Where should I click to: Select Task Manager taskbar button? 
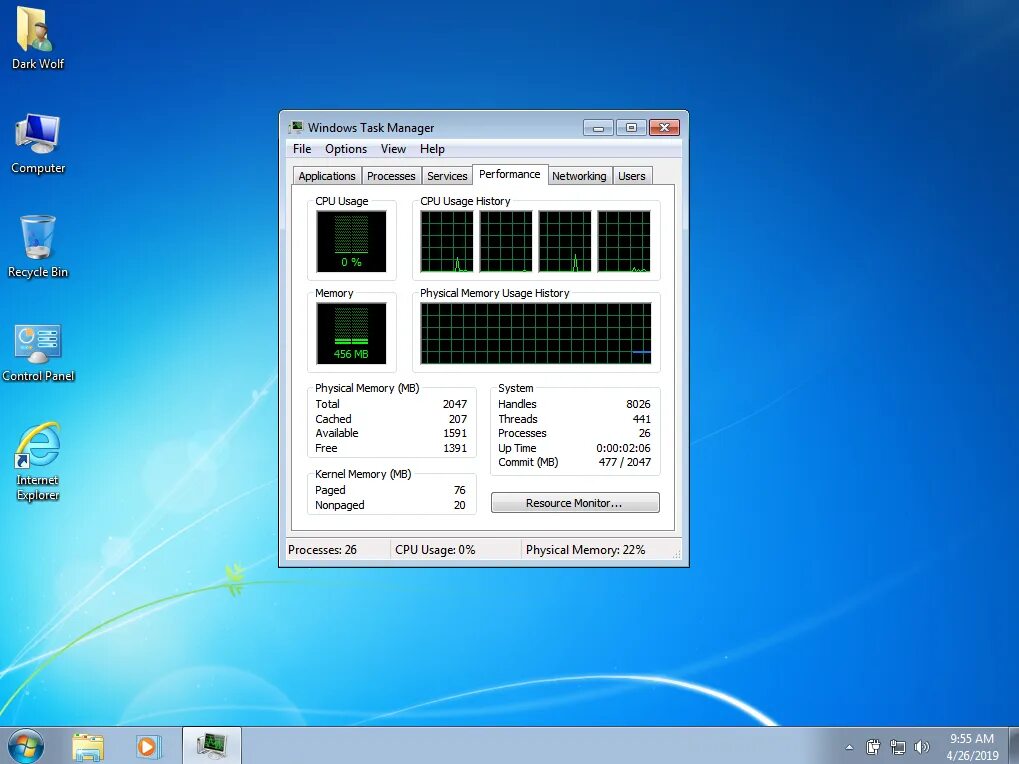coord(212,746)
